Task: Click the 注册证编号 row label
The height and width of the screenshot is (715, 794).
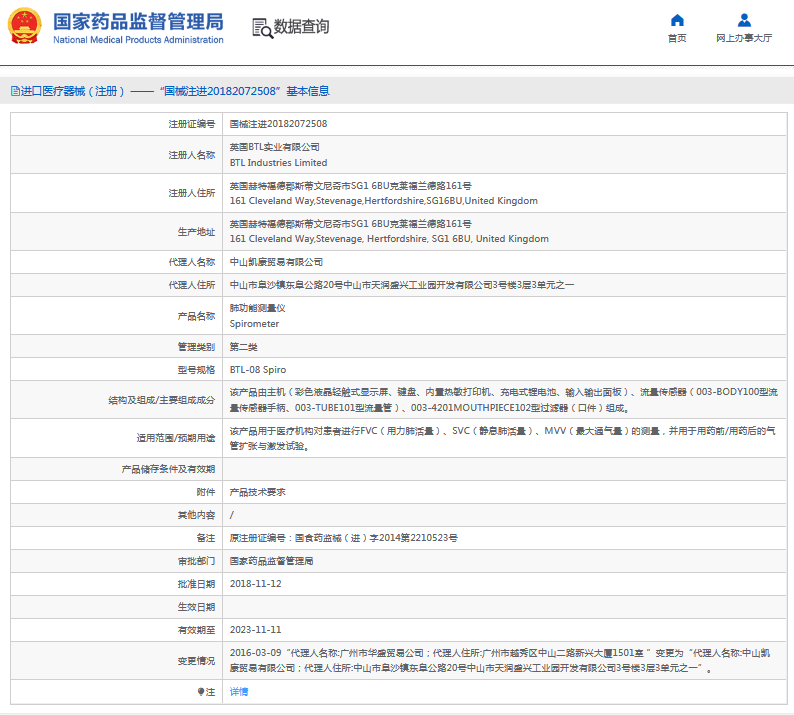Action: coord(191,124)
